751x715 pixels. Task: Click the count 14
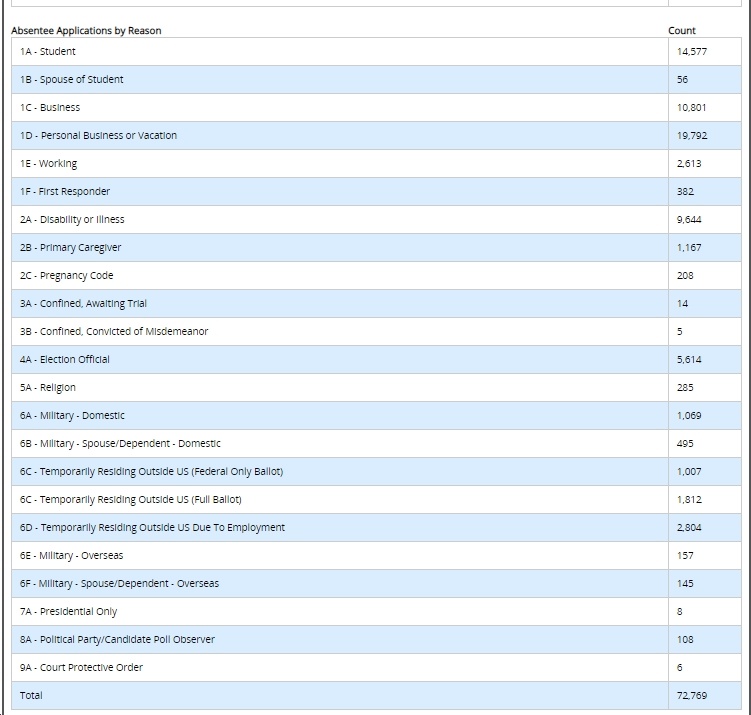point(682,304)
